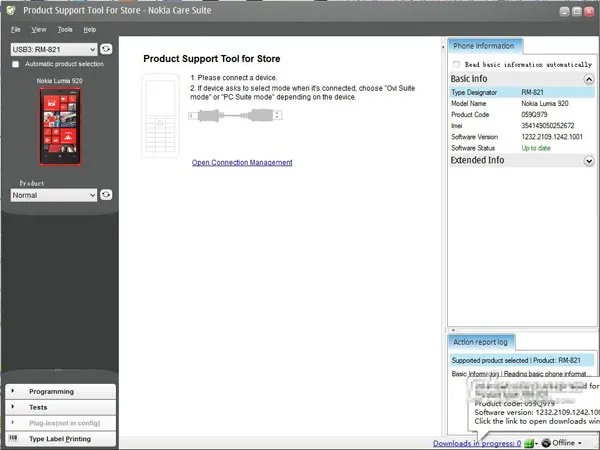Click the Offline globe status icon

pos(546,442)
